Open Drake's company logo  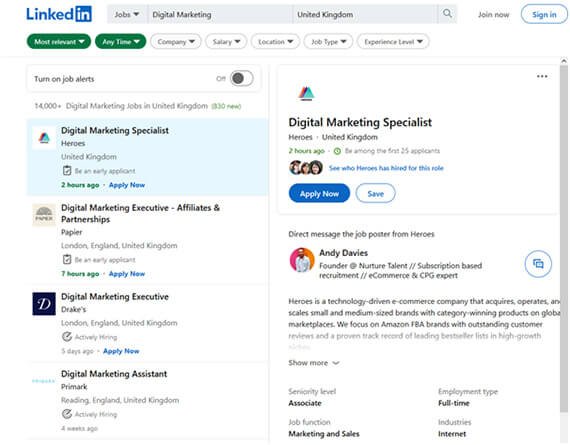coord(44,304)
